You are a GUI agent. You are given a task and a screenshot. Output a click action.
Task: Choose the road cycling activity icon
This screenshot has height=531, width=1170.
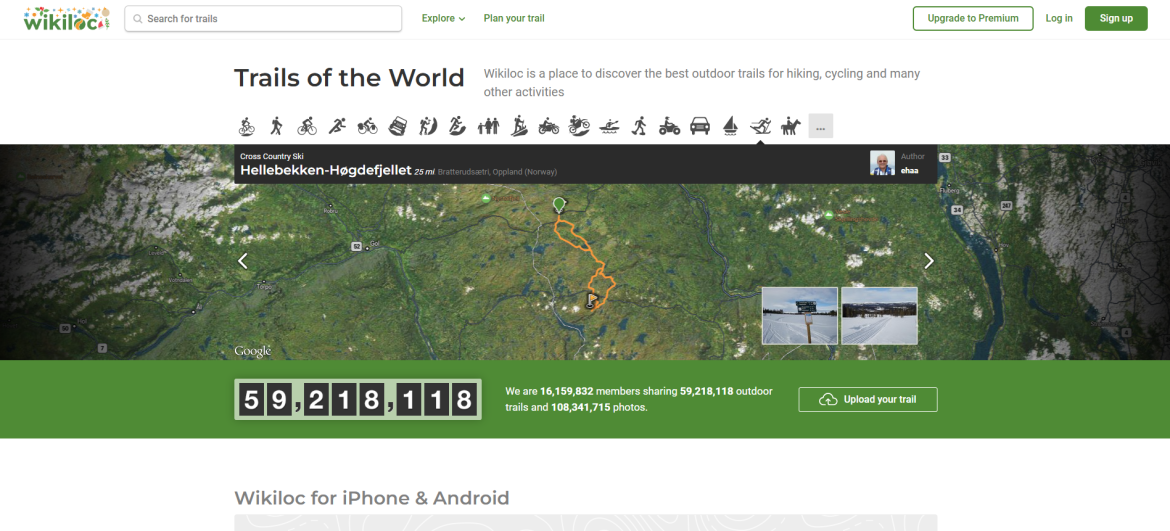click(x=307, y=126)
